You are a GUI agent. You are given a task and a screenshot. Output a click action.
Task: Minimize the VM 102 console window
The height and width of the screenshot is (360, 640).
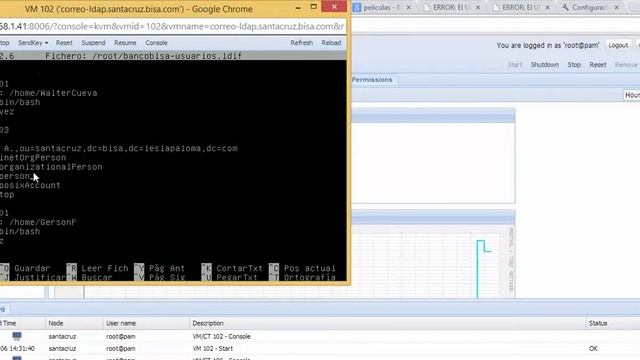tap(298, 7)
